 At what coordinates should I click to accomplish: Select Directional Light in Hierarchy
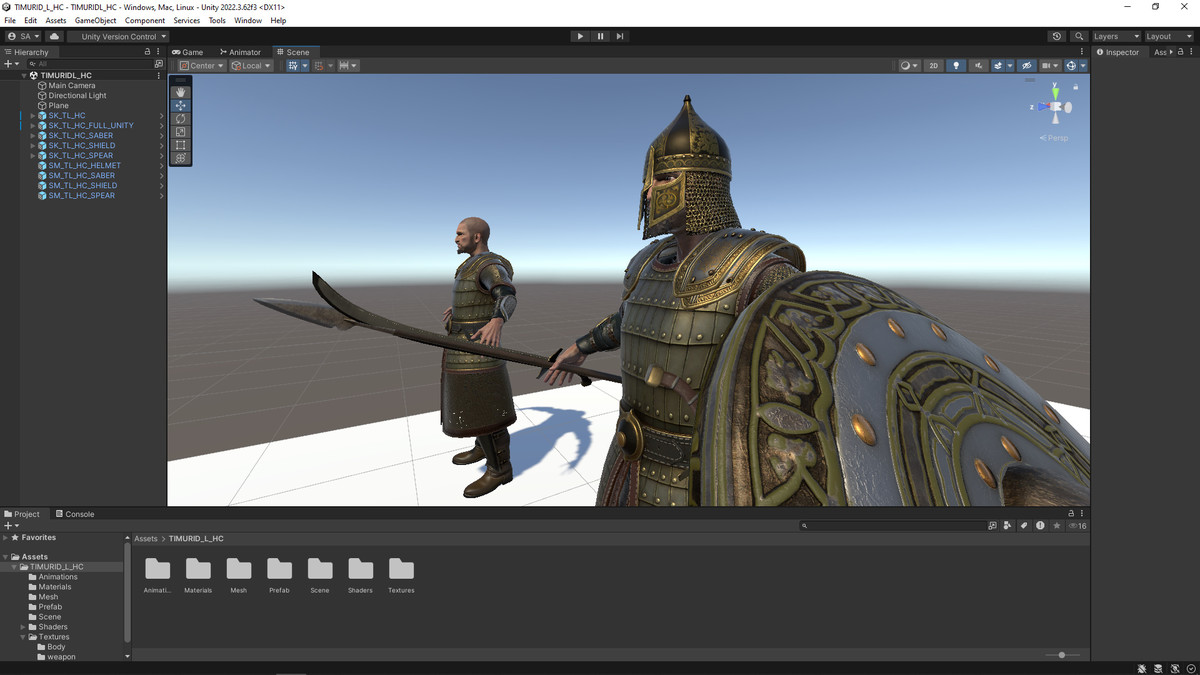[x=77, y=96]
